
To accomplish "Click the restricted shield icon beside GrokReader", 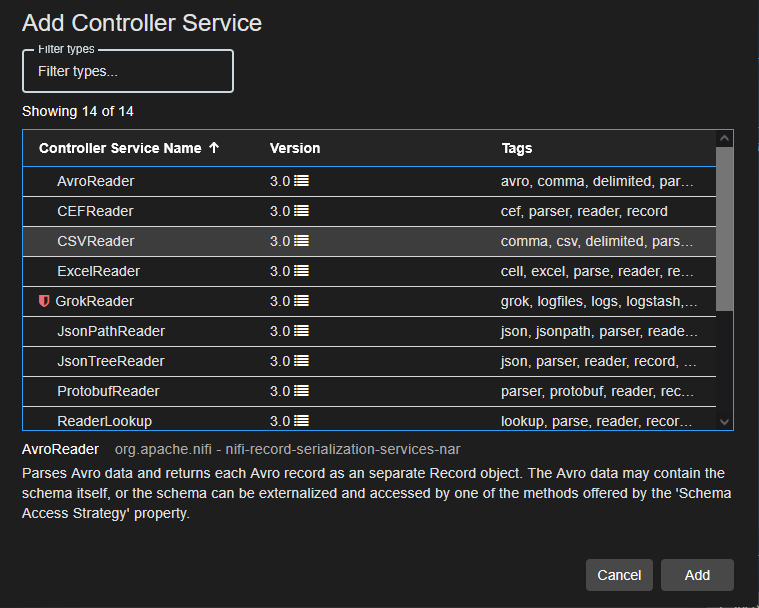I will 44,301.
